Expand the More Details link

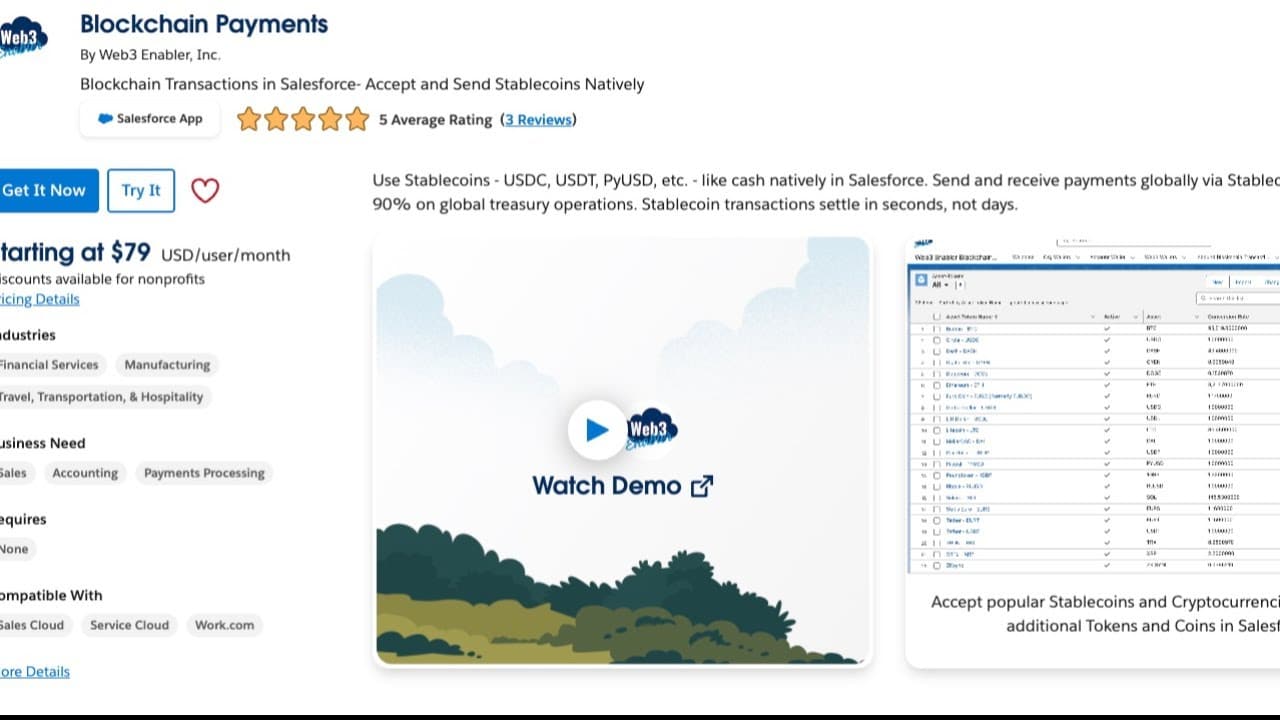pyautogui.click(x=35, y=672)
